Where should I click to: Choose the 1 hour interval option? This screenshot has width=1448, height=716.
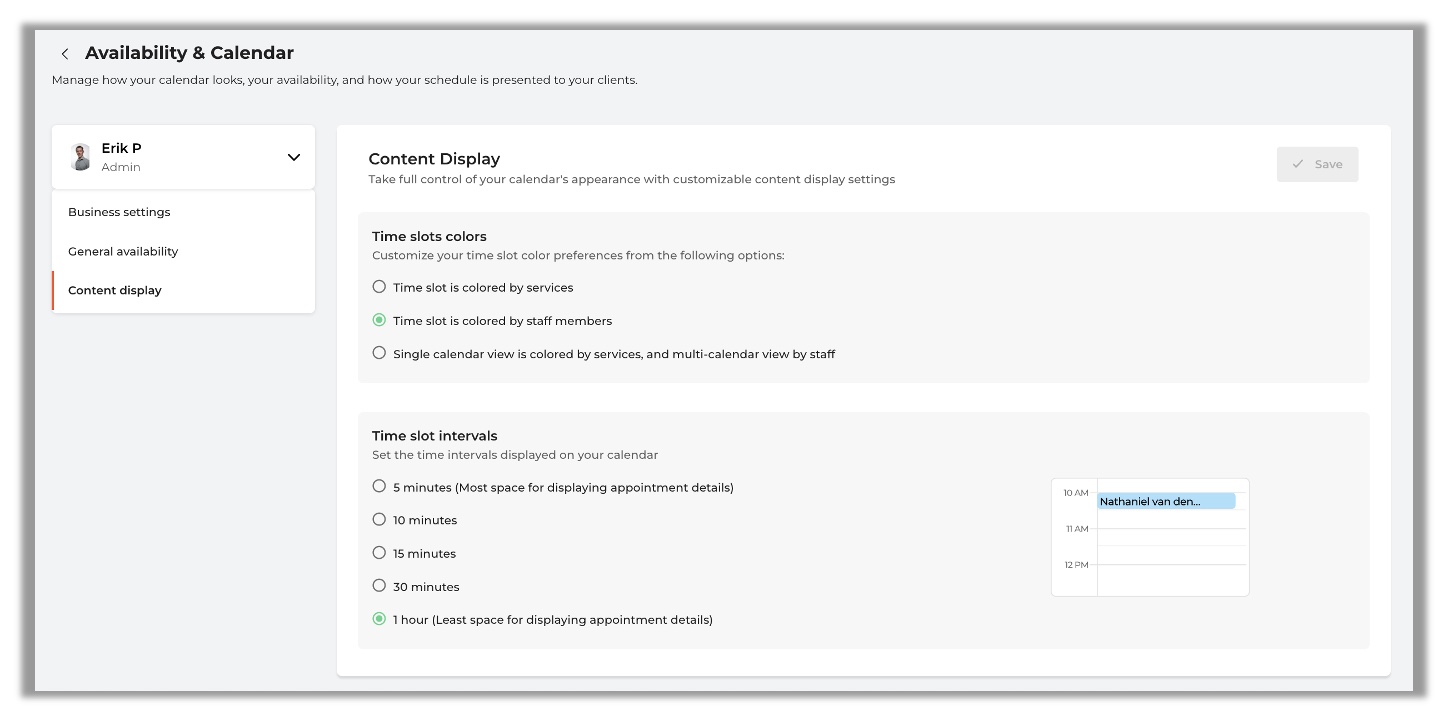[x=379, y=619]
